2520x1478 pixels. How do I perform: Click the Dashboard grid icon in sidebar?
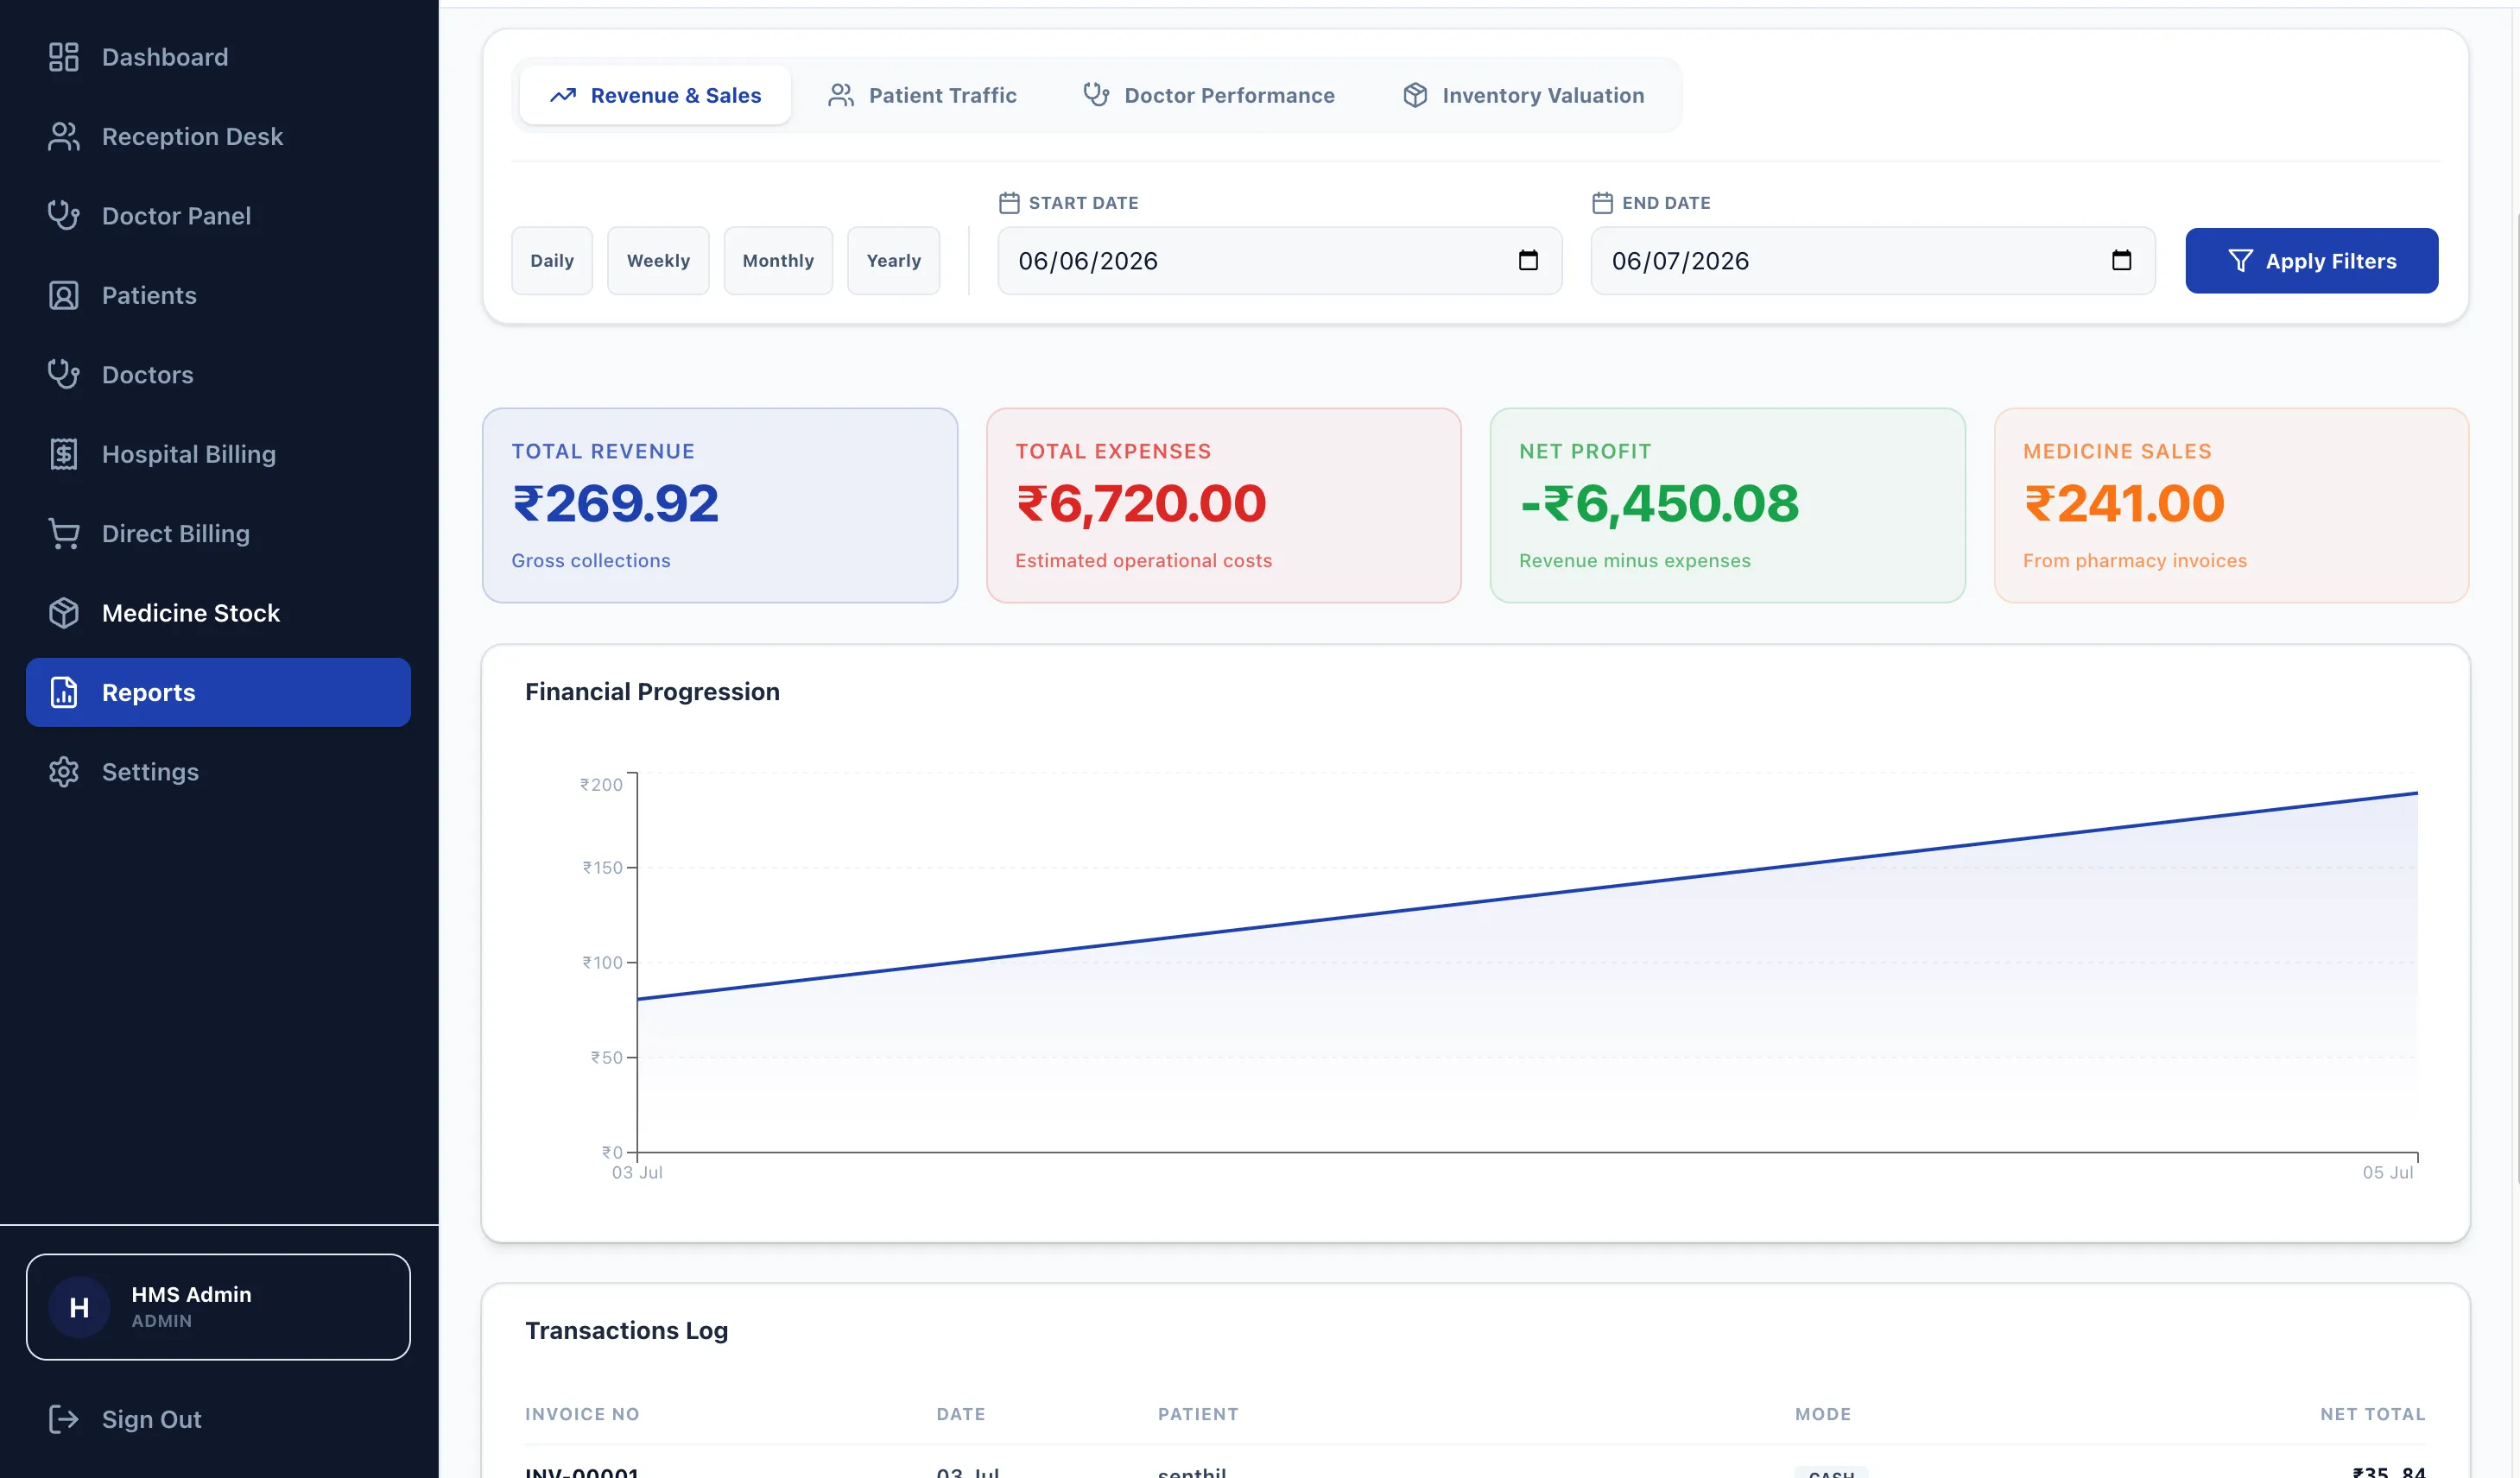(63, 57)
